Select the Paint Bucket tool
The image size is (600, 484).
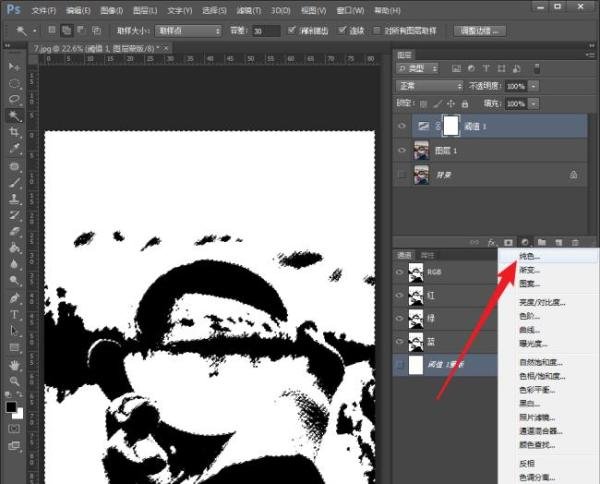[14, 248]
